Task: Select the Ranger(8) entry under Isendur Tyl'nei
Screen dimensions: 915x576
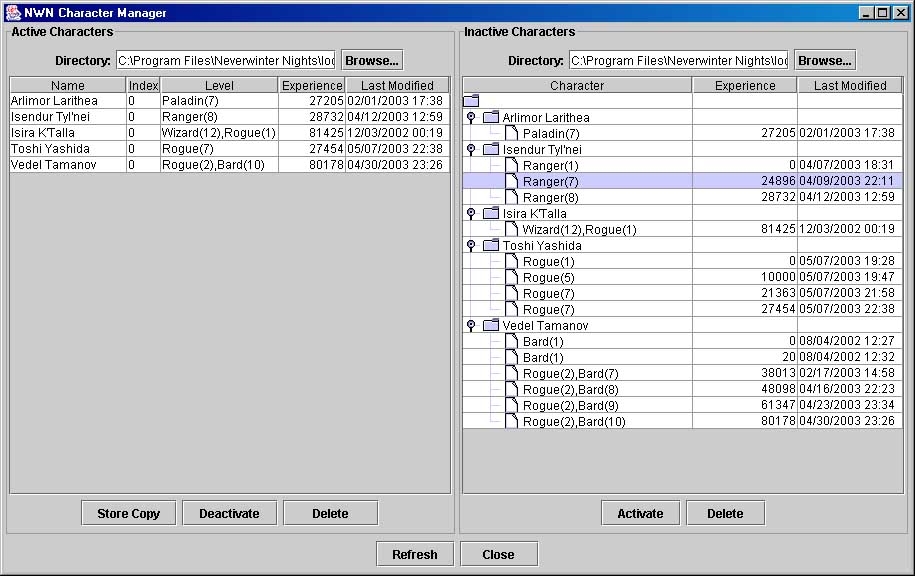Action: (550, 198)
